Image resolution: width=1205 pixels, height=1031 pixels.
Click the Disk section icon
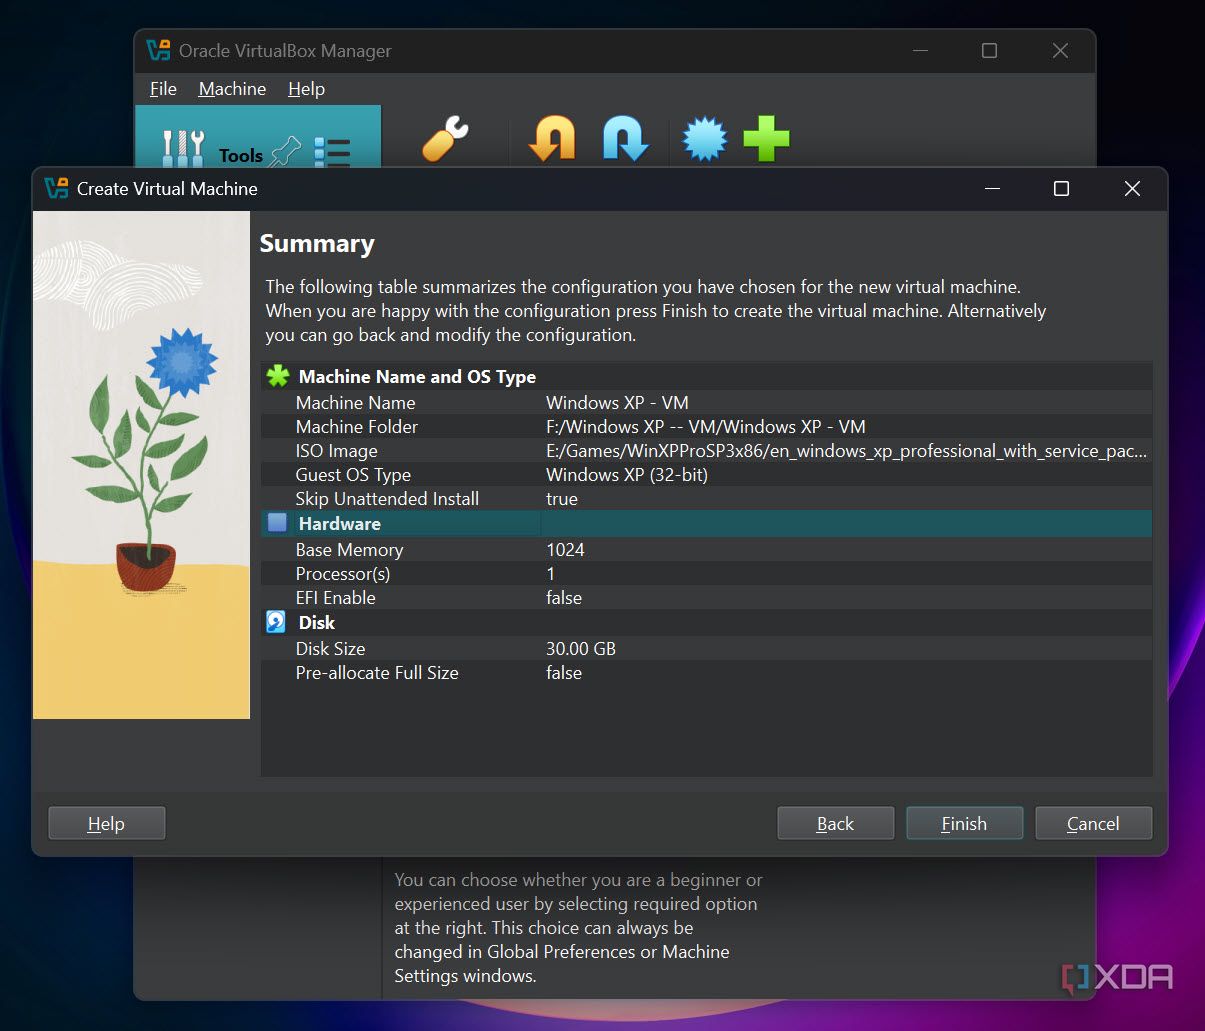(277, 622)
